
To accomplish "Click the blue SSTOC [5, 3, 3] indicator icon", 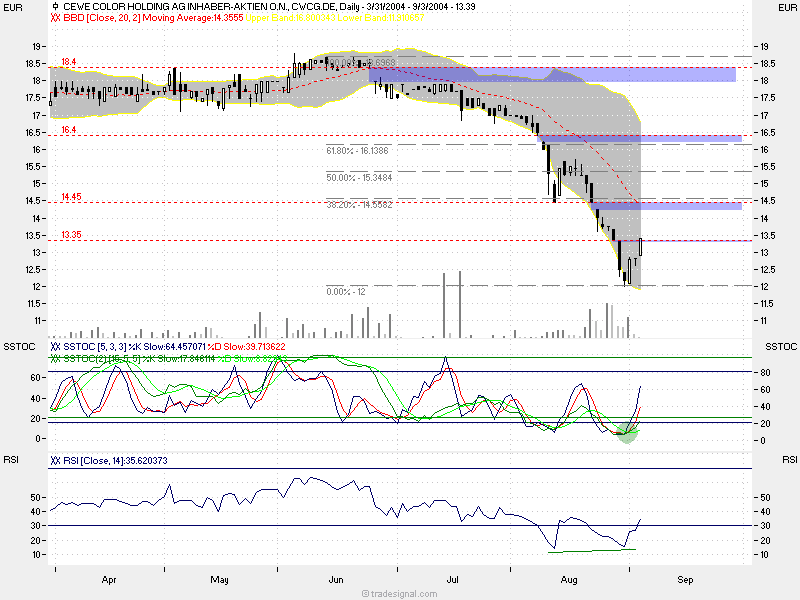I will 56,347.
